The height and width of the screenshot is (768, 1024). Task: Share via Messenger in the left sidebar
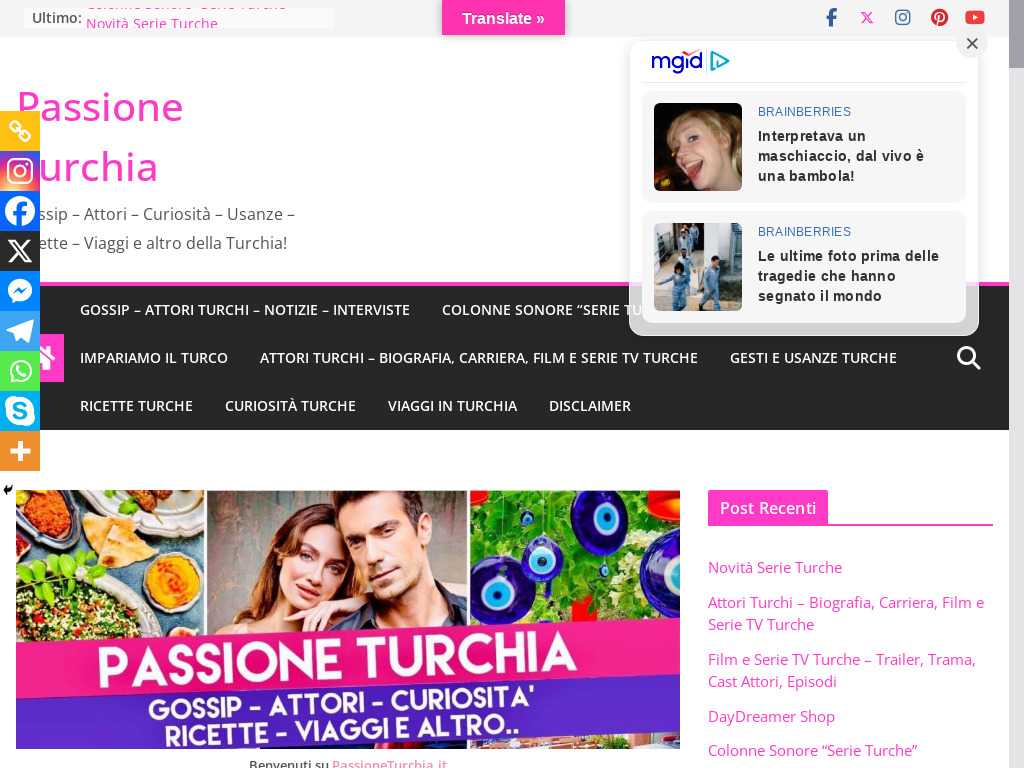coord(20,291)
